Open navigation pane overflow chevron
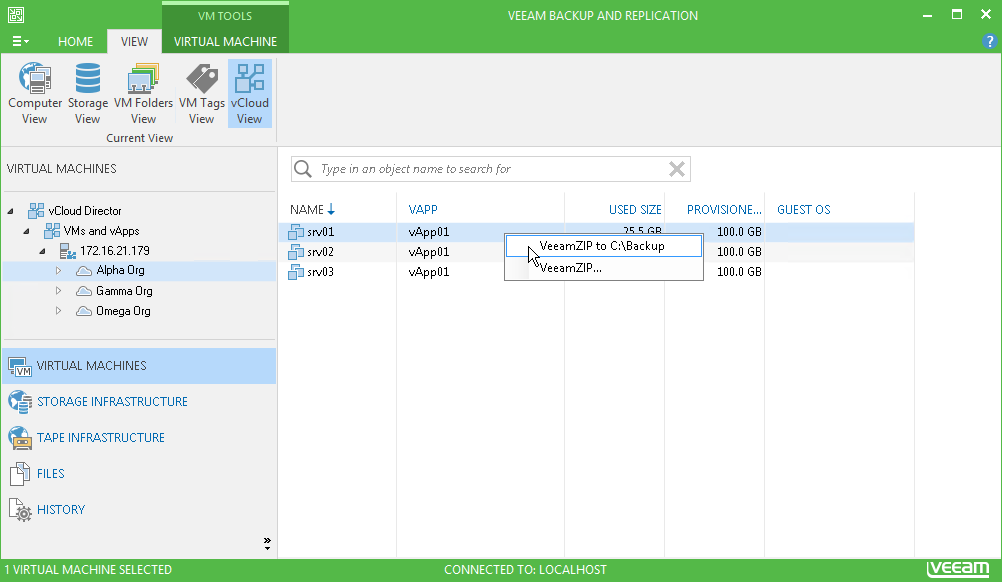 click(267, 544)
